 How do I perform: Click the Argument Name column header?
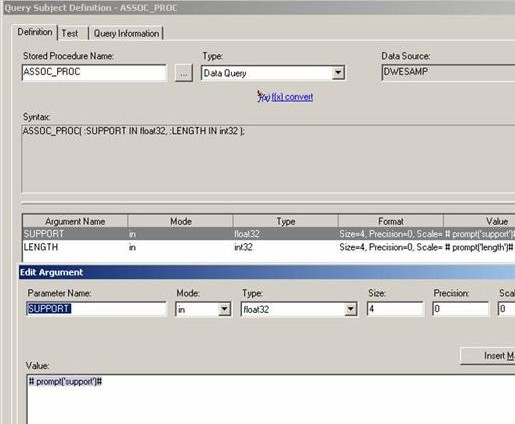pyautogui.click(x=75, y=221)
